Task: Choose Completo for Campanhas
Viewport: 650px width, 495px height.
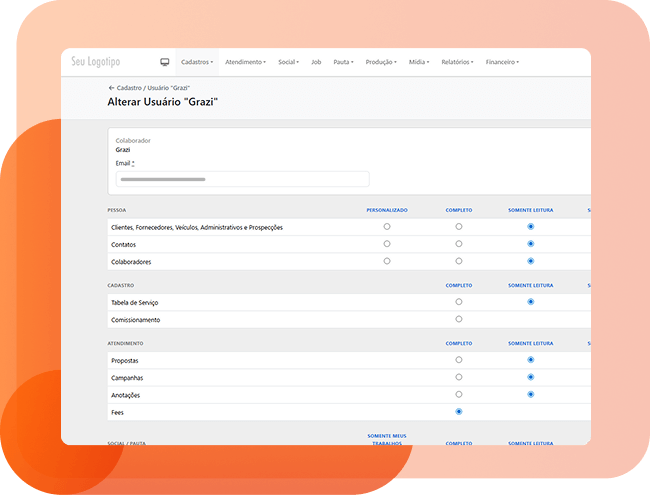Action: (459, 377)
